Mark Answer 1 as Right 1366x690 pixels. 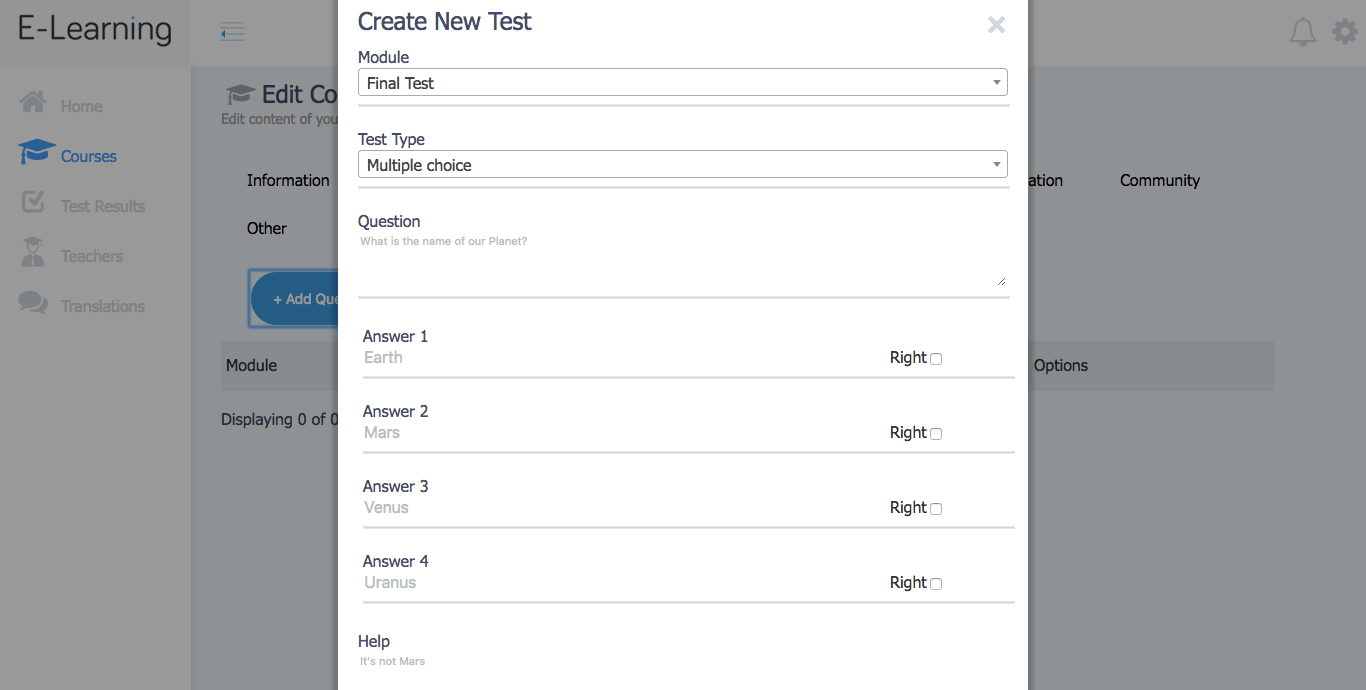[x=936, y=359]
